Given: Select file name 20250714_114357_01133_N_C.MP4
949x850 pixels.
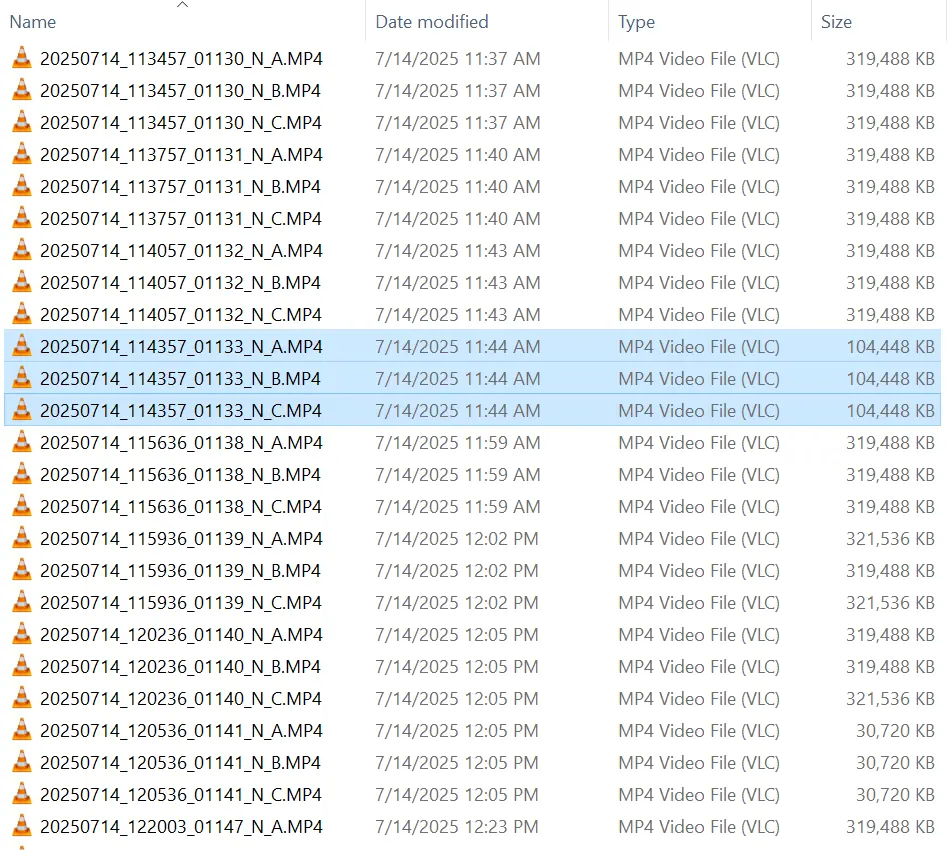Looking at the screenshot, I should click(180, 411).
